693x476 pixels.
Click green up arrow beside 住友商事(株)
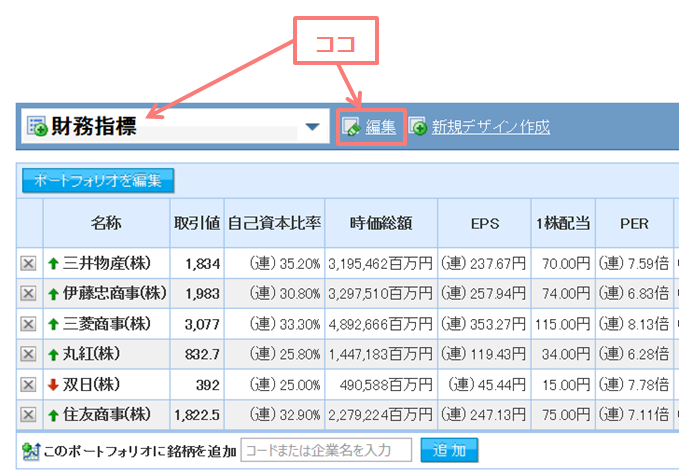[53, 415]
